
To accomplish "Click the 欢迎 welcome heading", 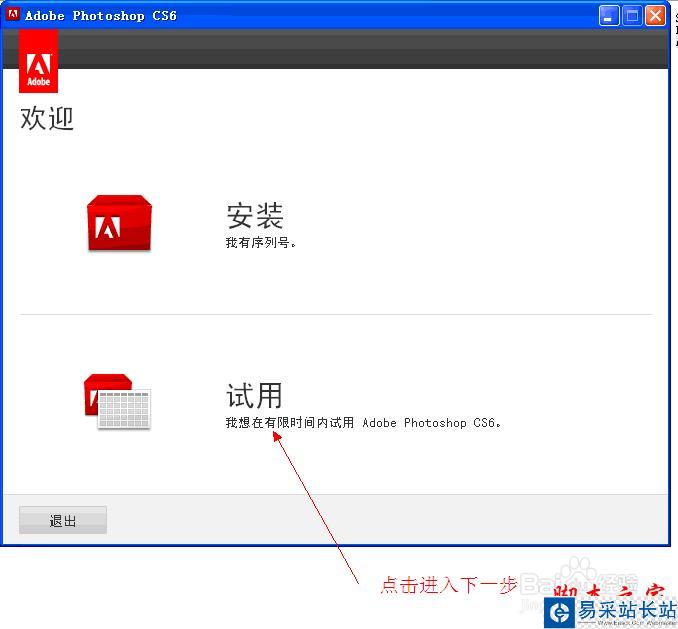I will click(47, 118).
